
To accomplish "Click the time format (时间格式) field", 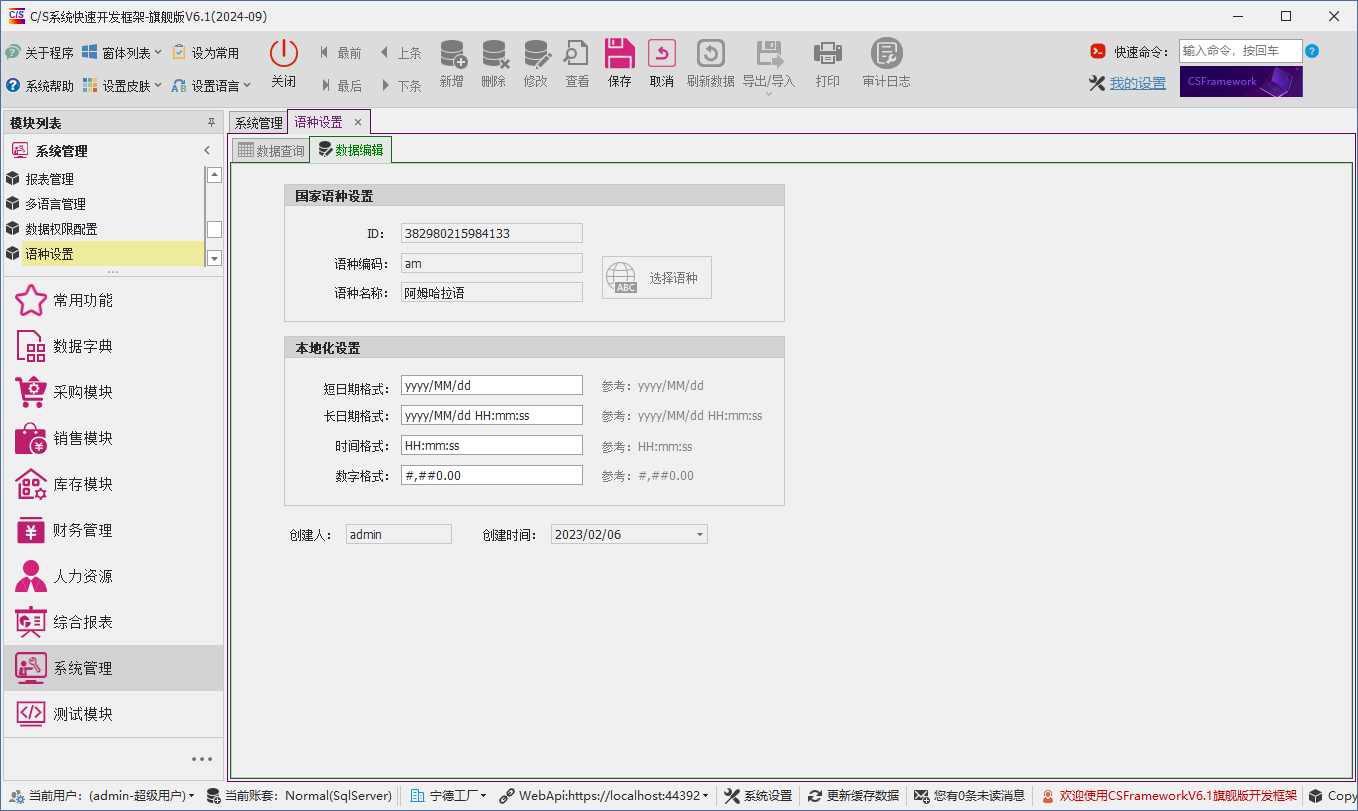I will 492,446.
